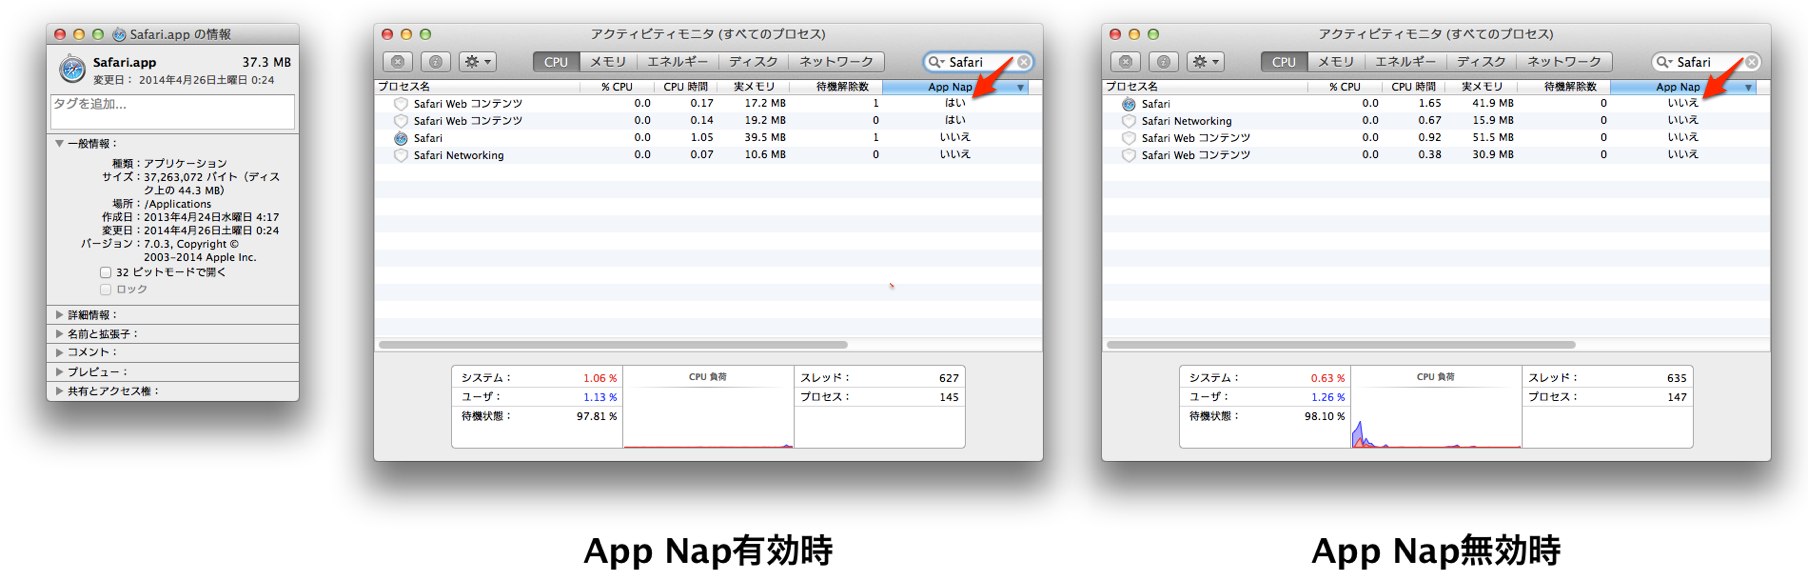Toggle the Lock checkbox in the Safari info window
This screenshot has height=581, width=1808.
(x=106, y=289)
